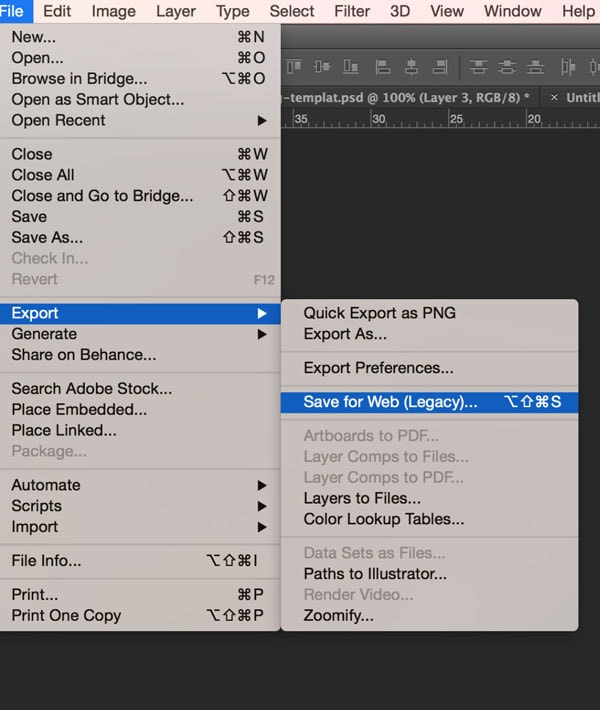600x710 pixels.
Task: Select Quick Export as PNG
Action: [x=429, y=313]
